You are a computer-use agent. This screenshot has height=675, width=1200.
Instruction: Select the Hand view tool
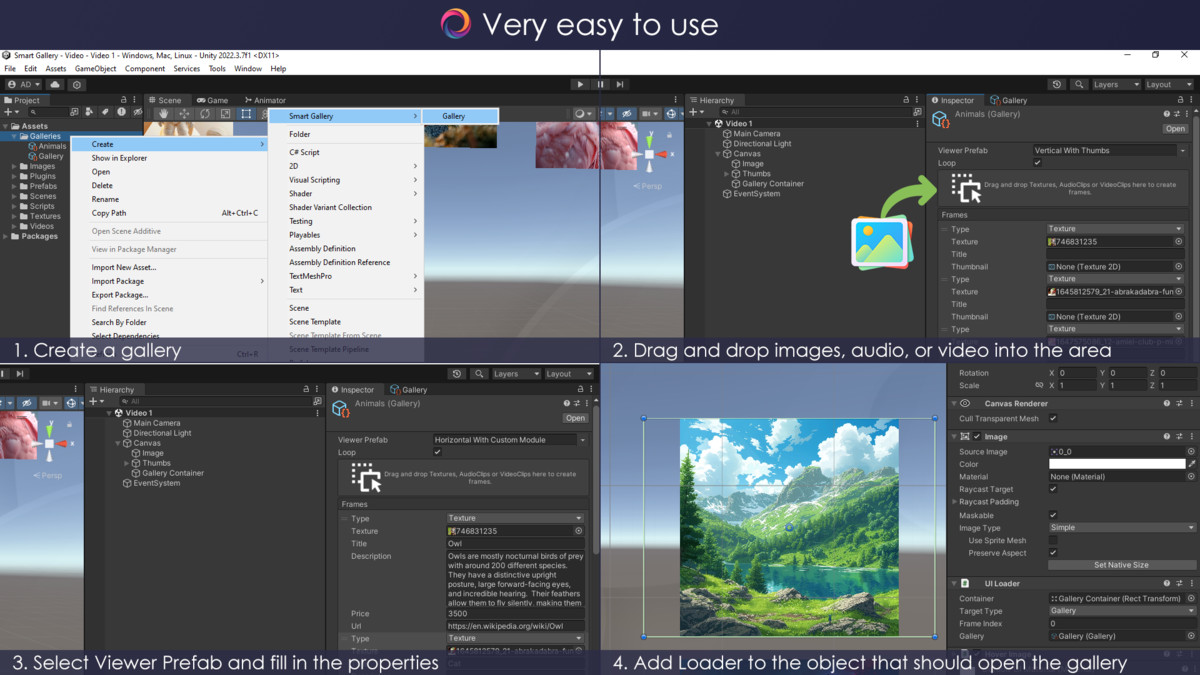164,114
